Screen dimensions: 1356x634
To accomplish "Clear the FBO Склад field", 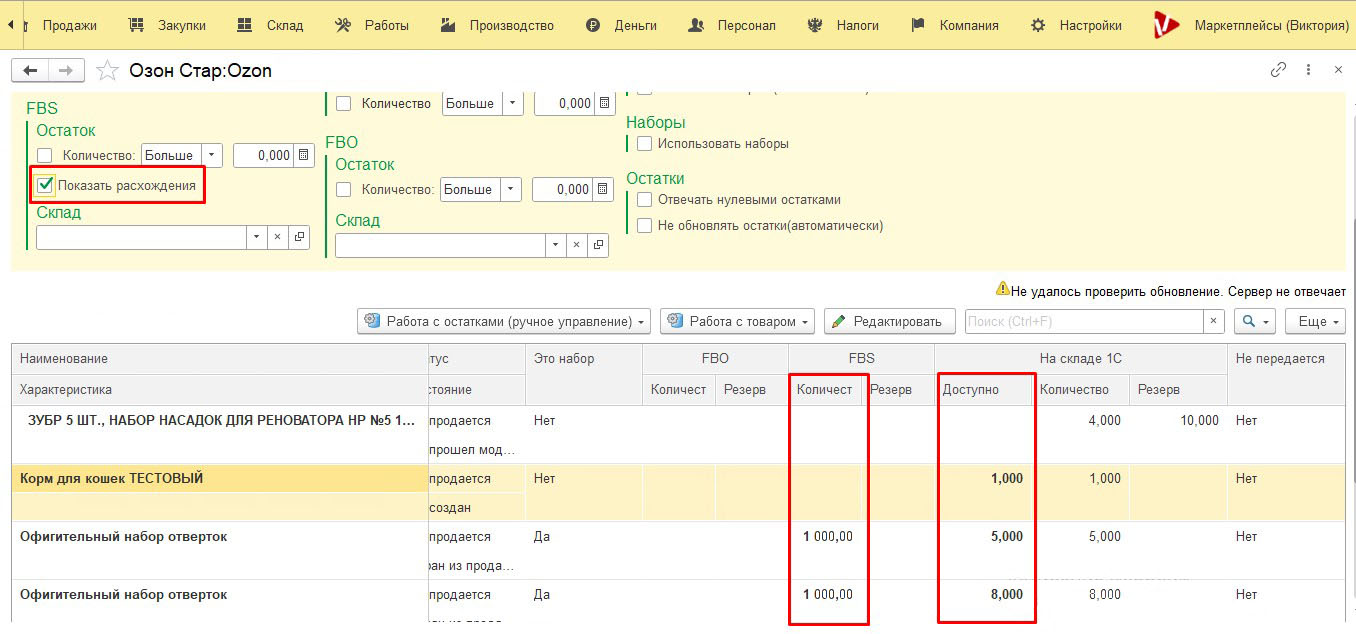I will pyautogui.click(x=577, y=245).
